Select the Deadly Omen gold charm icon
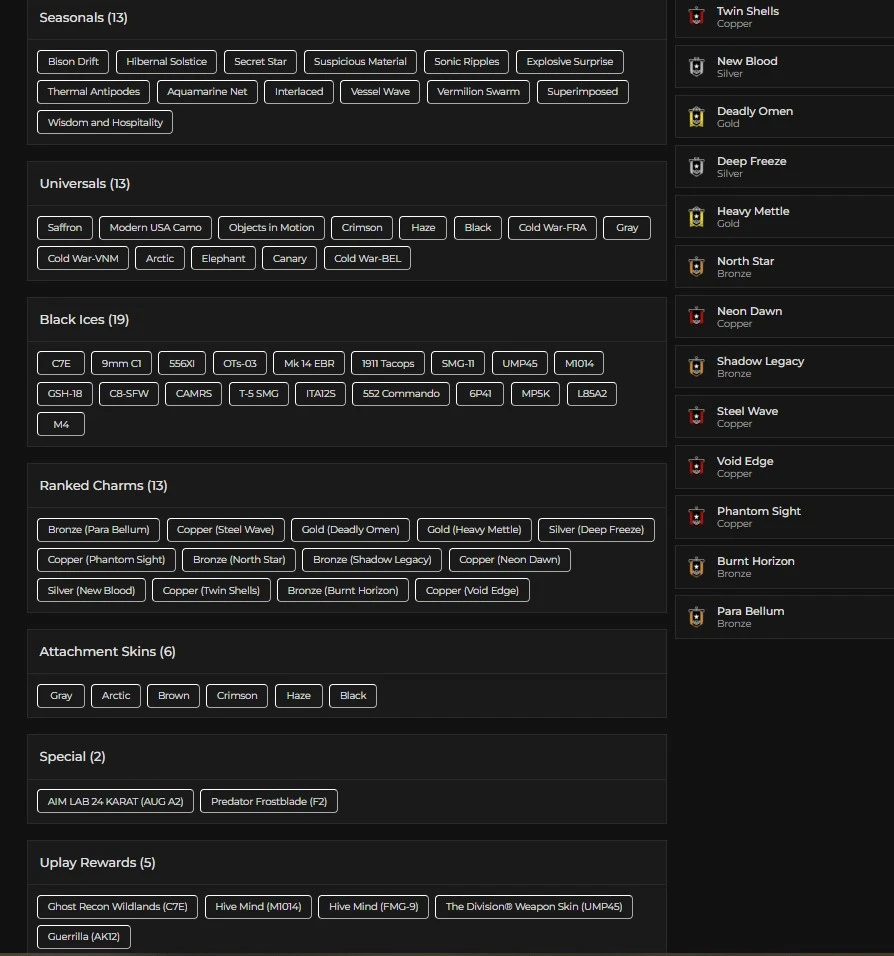894x956 pixels. click(x=697, y=117)
